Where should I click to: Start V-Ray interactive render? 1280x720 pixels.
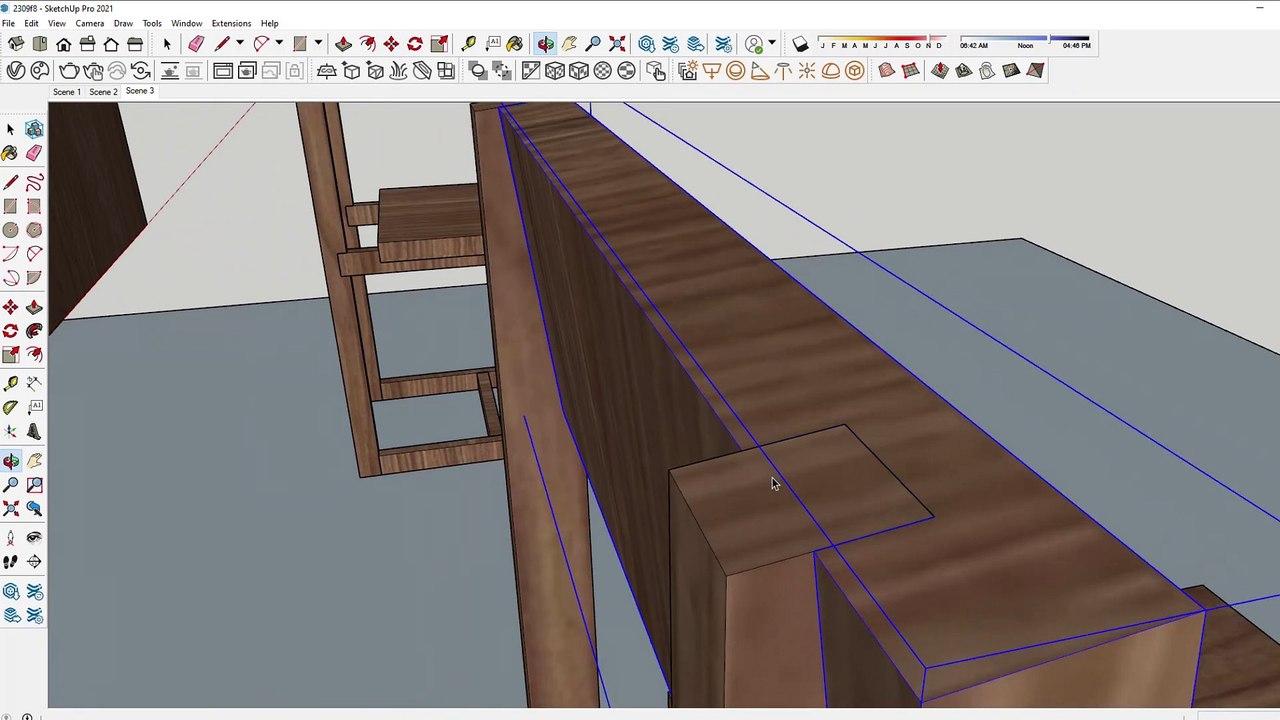click(x=93, y=70)
